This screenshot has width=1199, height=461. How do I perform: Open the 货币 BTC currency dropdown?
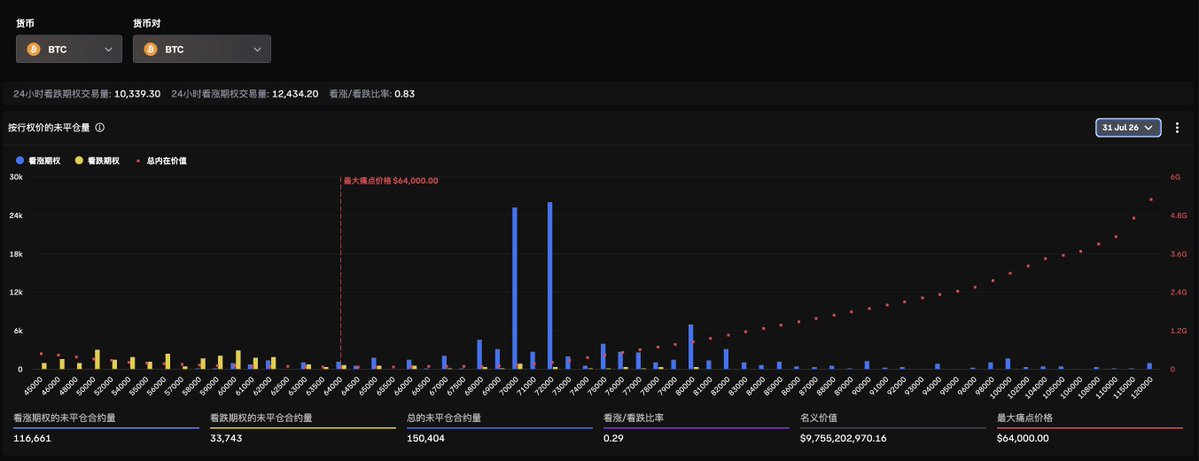[x=69, y=49]
